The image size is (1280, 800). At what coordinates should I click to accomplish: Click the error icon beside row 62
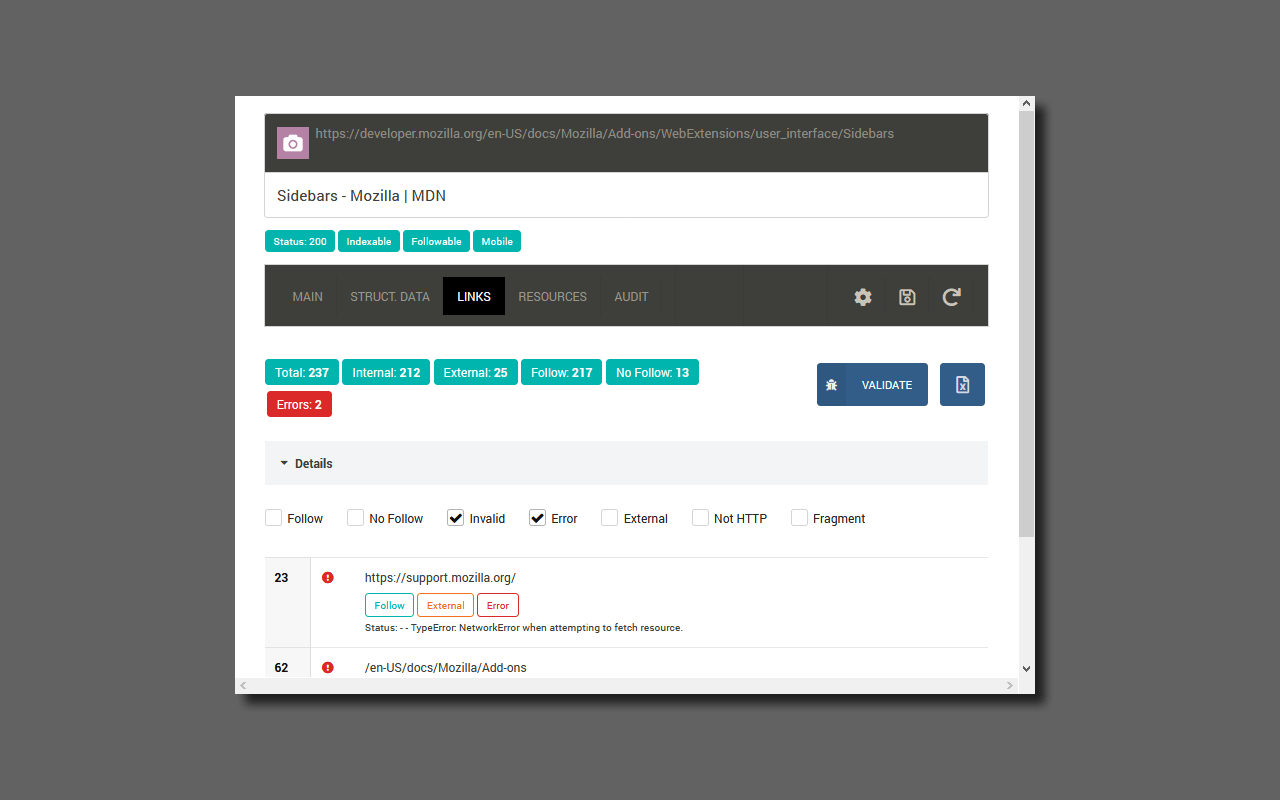[x=328, y=668]
